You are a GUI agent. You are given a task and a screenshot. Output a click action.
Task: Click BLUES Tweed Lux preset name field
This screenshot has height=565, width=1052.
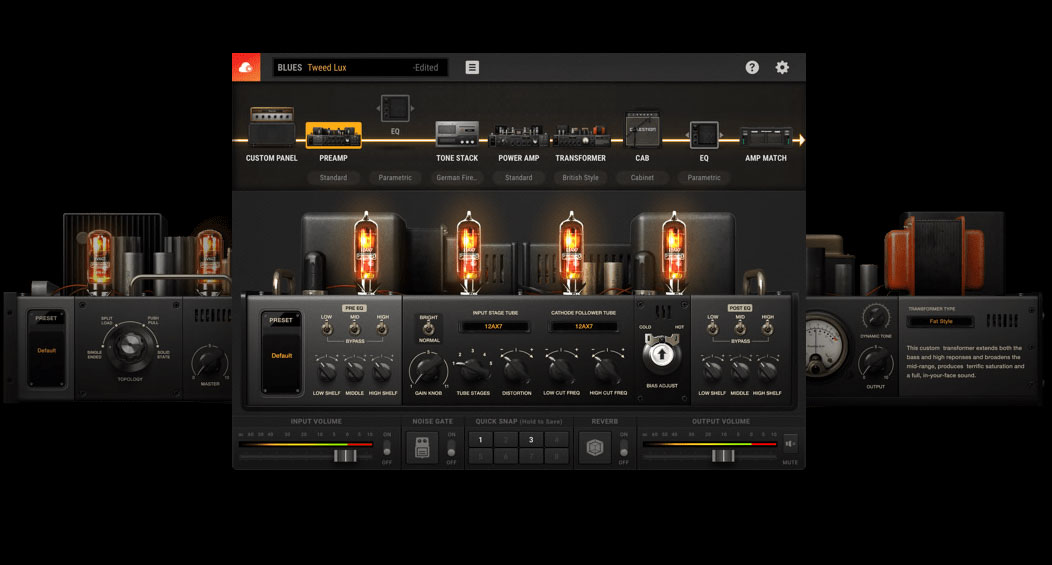tap(360, 67)
